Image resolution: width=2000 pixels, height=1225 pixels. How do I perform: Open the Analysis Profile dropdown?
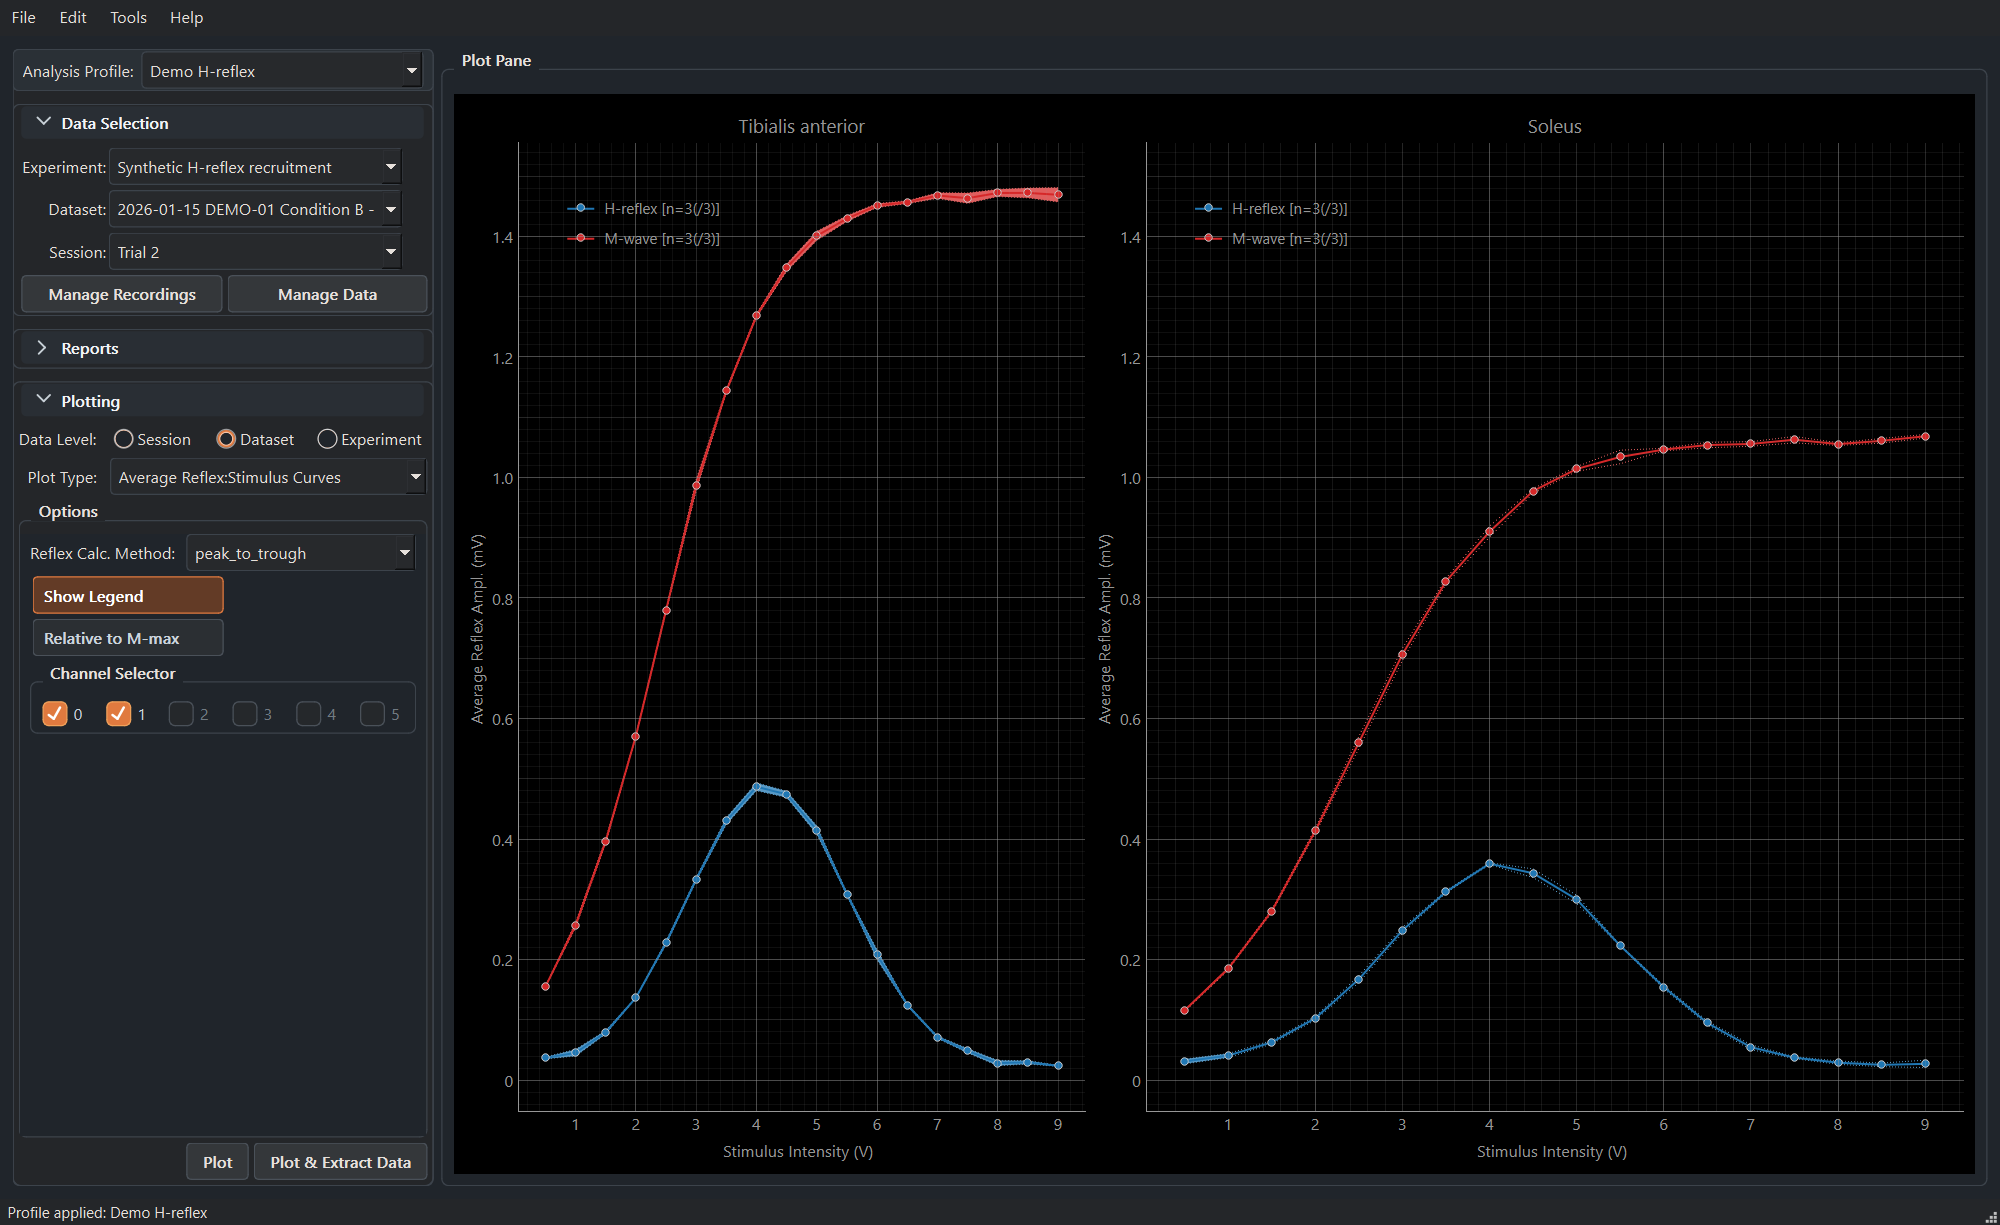[x=283, y=71]
